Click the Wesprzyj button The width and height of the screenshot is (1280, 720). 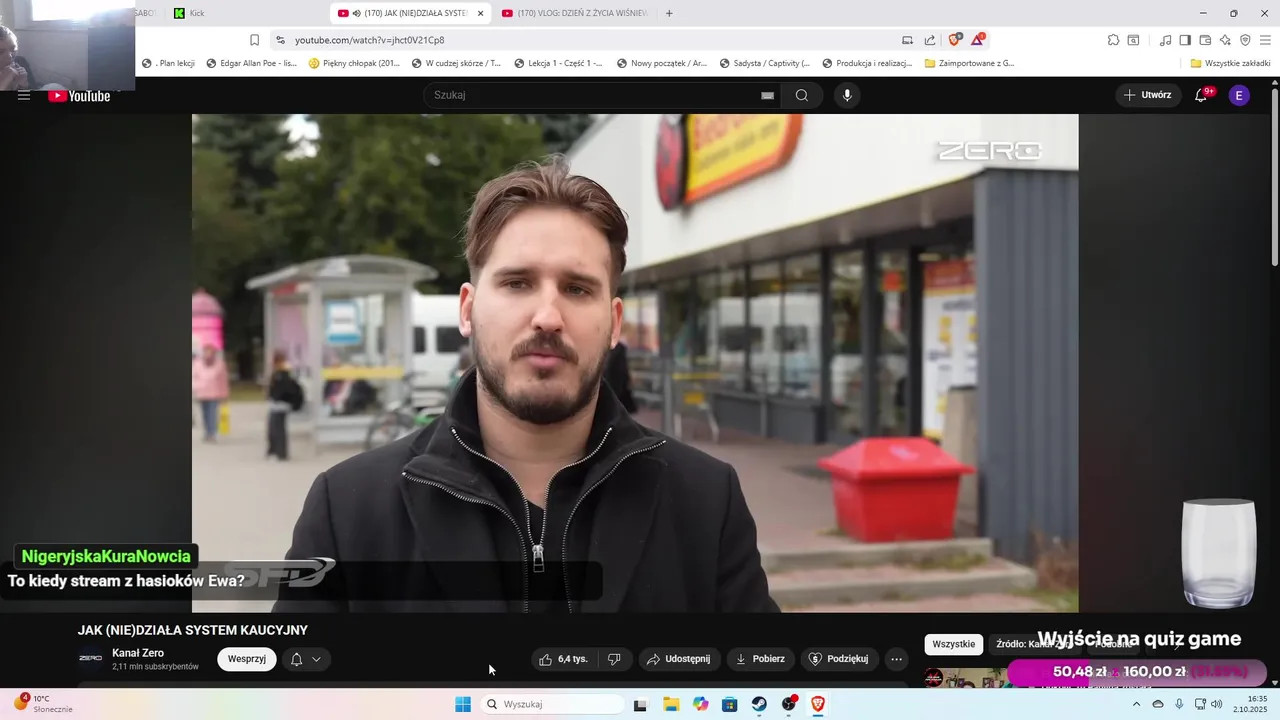[247, 659]
